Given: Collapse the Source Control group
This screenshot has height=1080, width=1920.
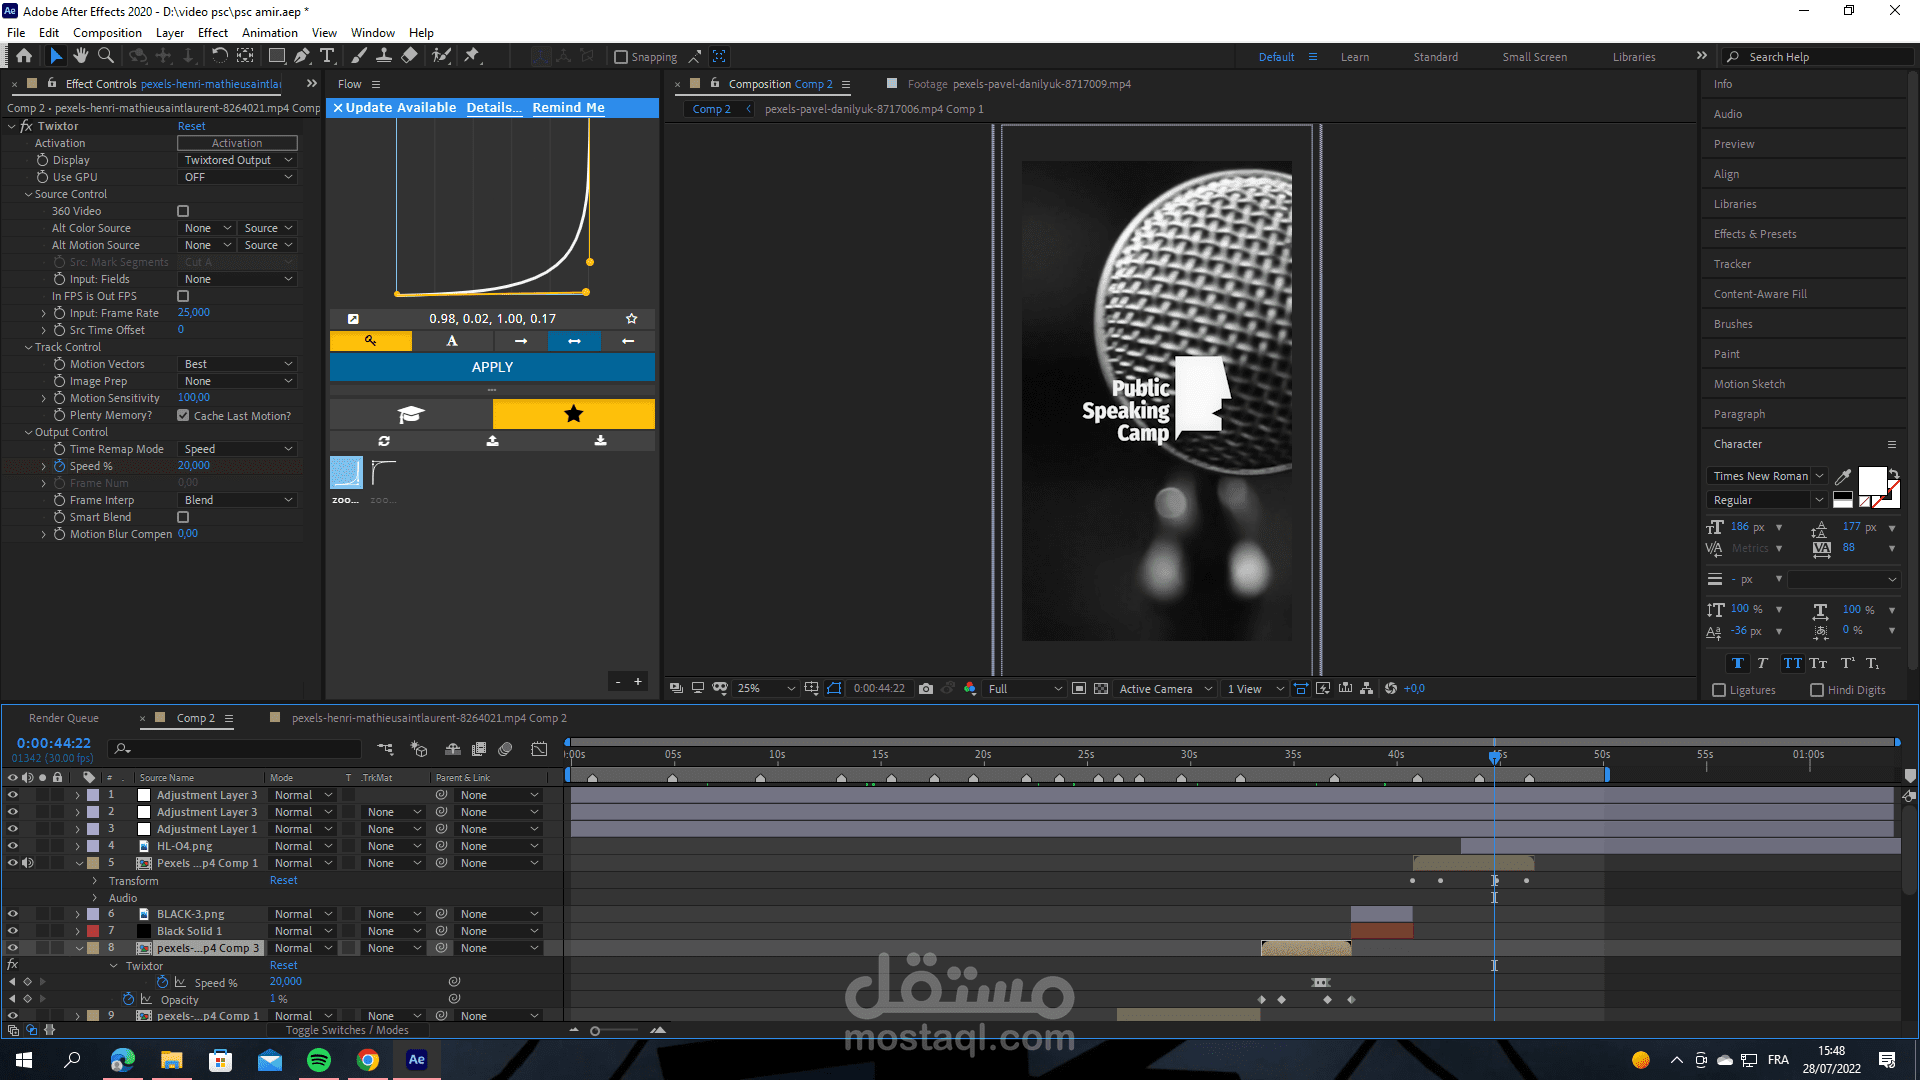Looking at the screenshot, I should [x=28, y=194].
